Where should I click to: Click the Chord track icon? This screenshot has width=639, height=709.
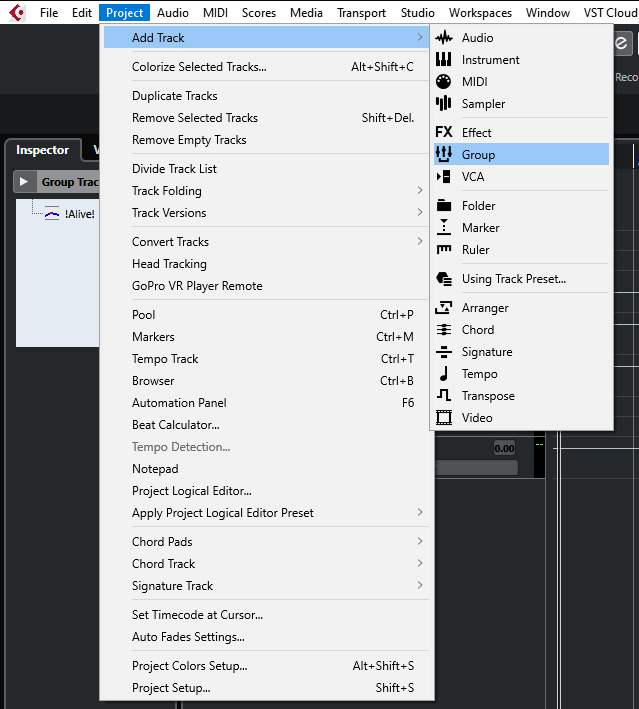pos(444,330)
